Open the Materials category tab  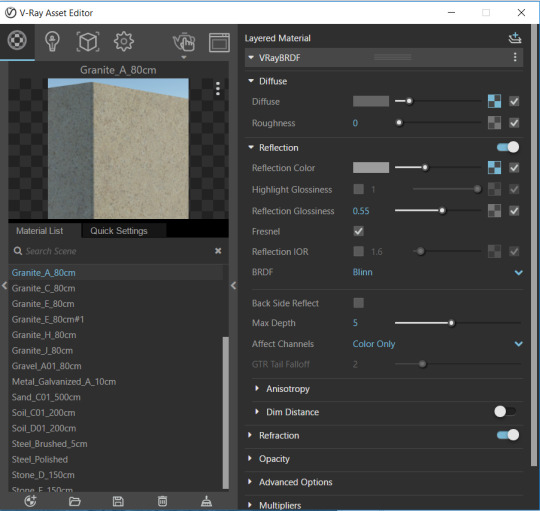(17, 41)
